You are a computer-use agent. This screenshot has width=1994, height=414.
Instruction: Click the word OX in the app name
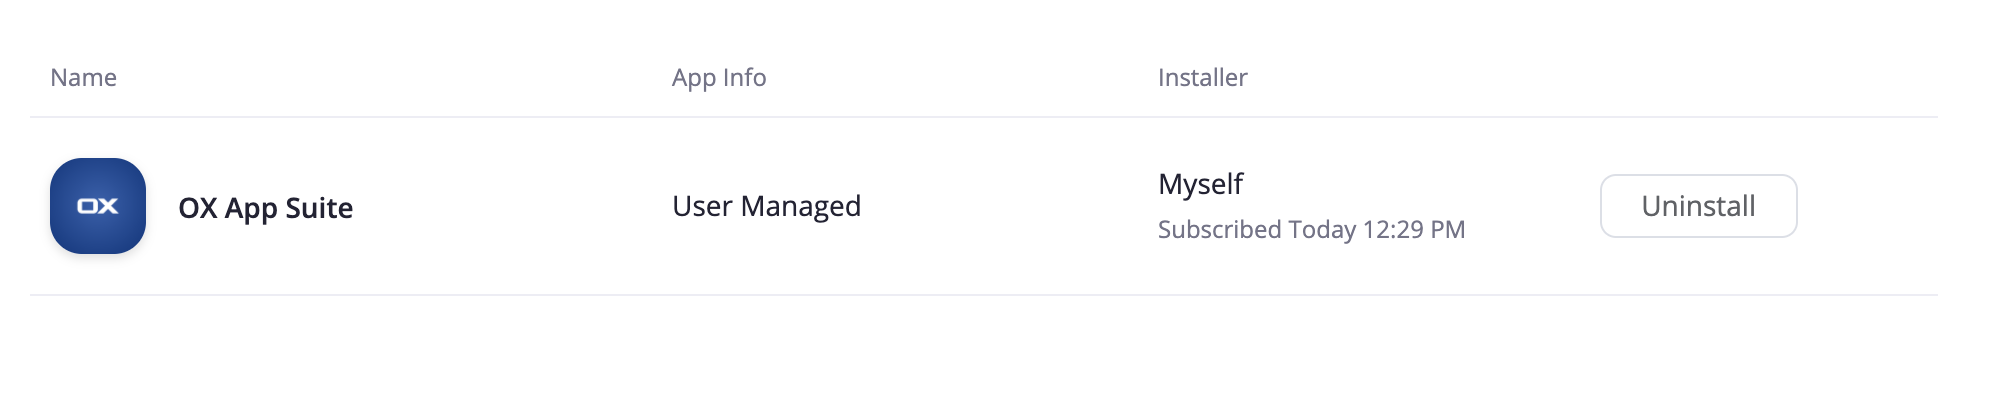[x=197, y=208]
